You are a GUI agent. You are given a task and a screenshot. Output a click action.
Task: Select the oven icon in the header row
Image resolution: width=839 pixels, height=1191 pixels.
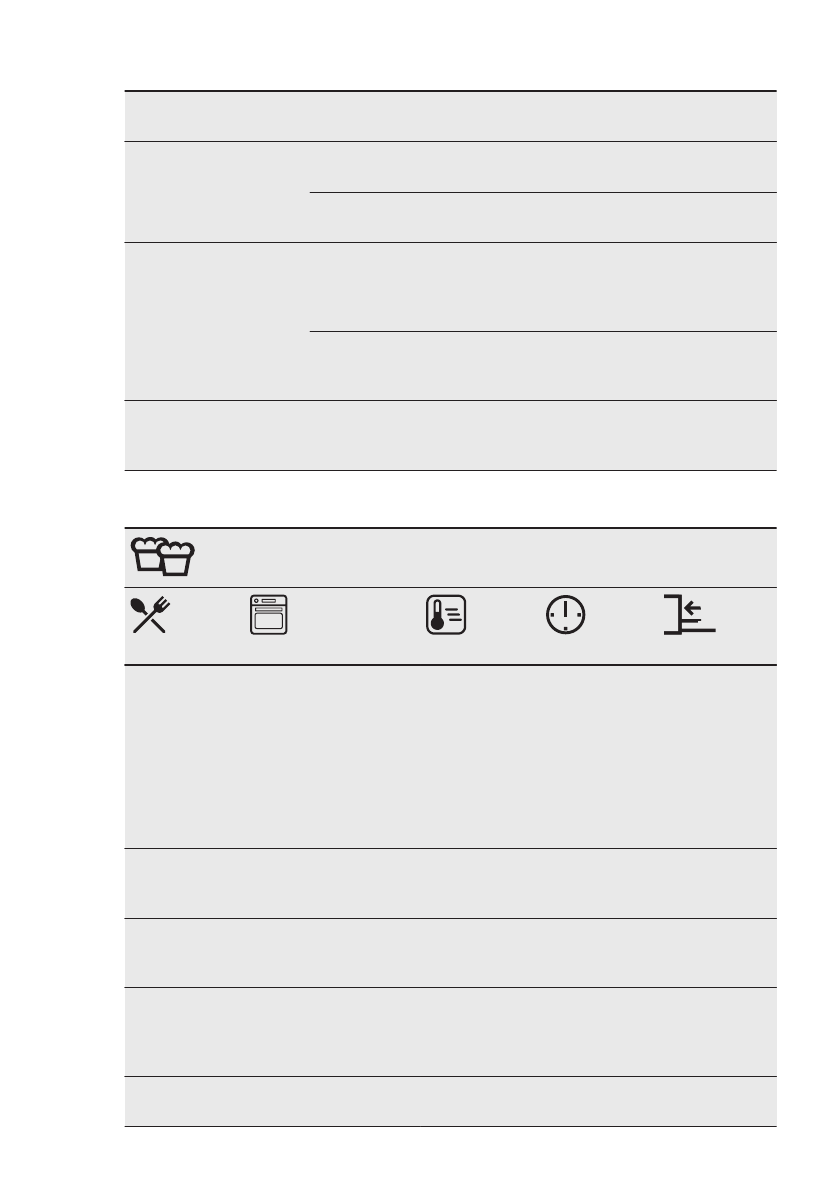tap(269, 614)
